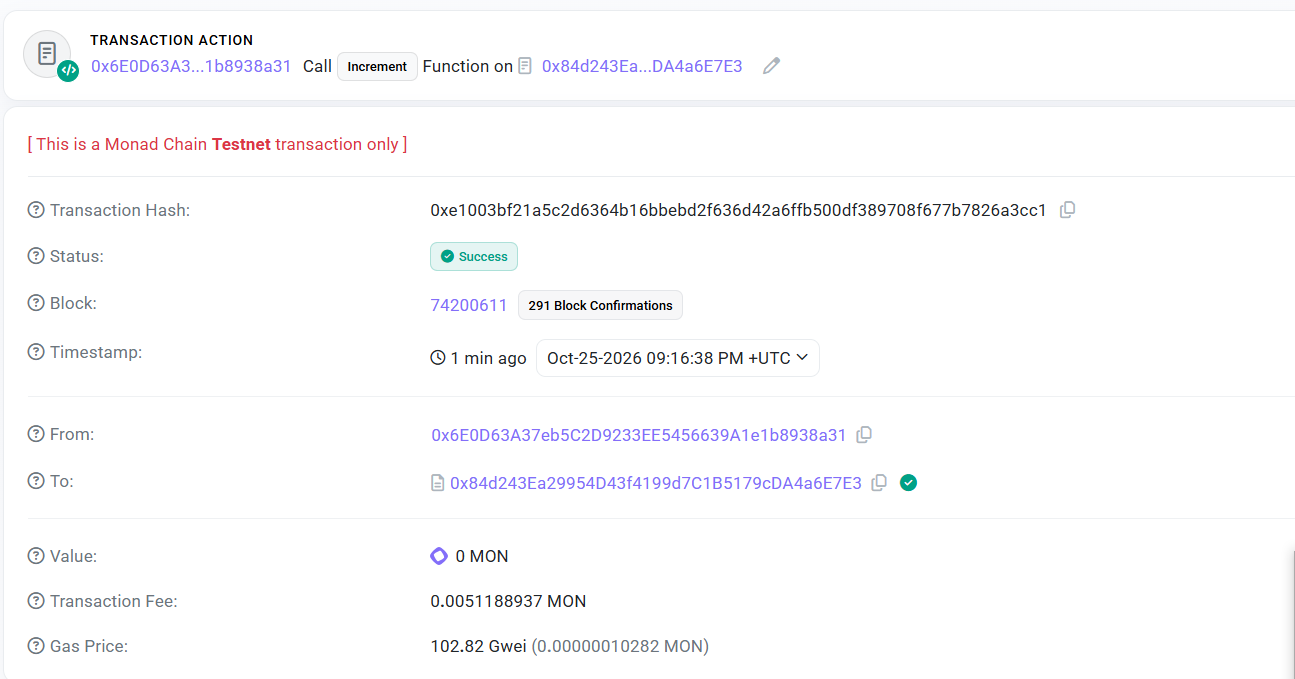
Task: Click the green verified checkmark icon
Action: pyautogui.click(x=908, y=483)
